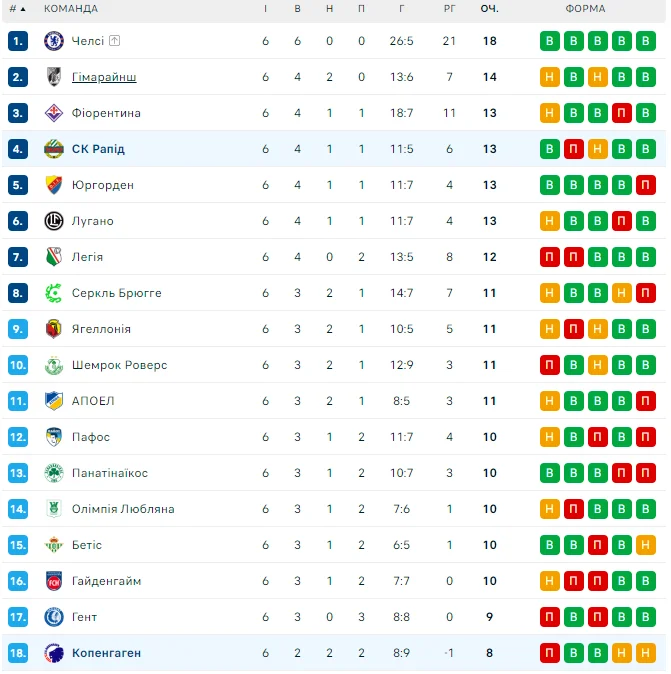Click the КОМАНДА column header

coord(71,9)
